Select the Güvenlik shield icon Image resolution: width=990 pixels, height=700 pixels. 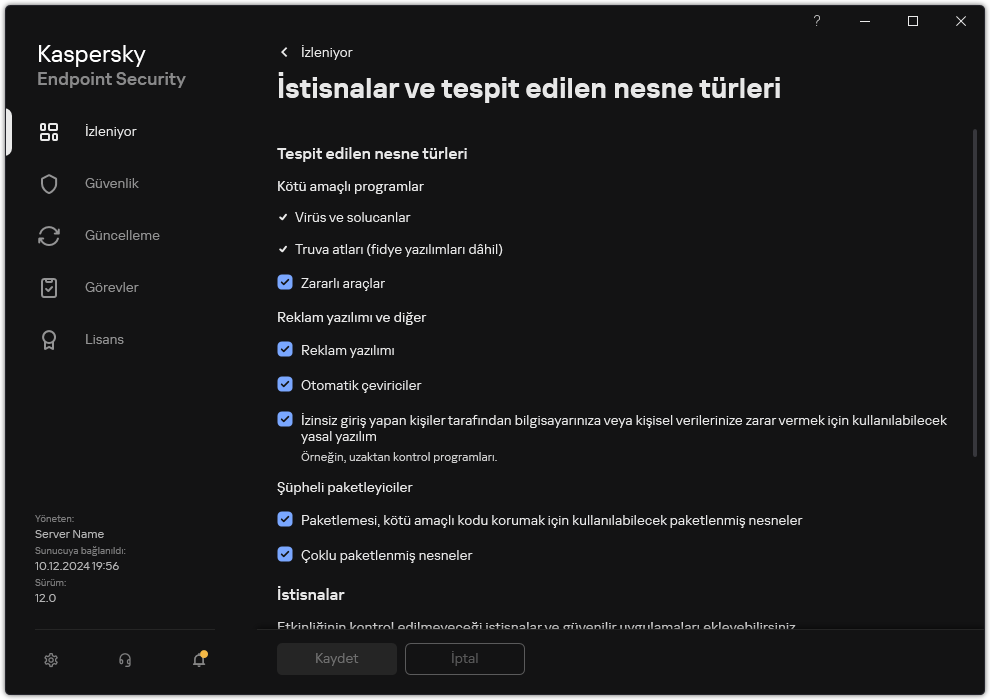pyautogui.click(x=48, y=183)
